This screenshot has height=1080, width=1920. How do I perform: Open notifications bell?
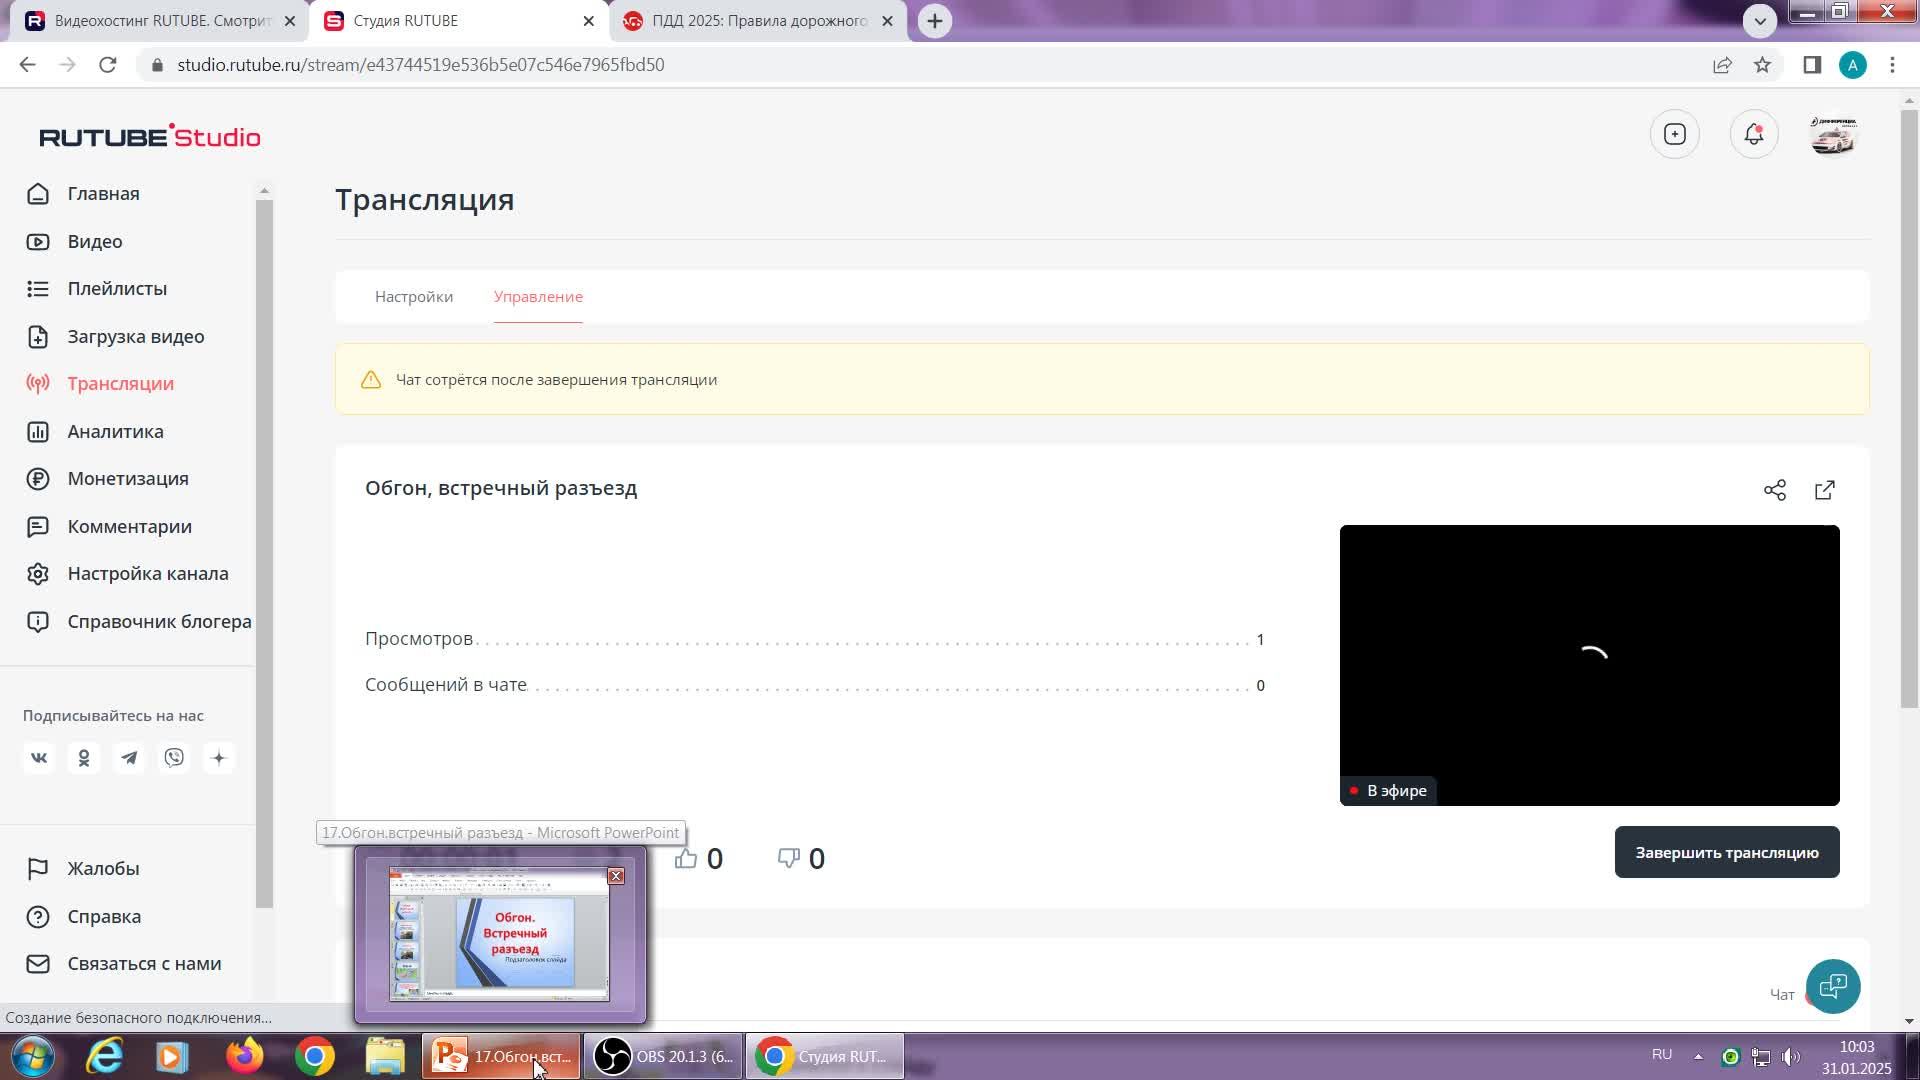pos(1754,135)
